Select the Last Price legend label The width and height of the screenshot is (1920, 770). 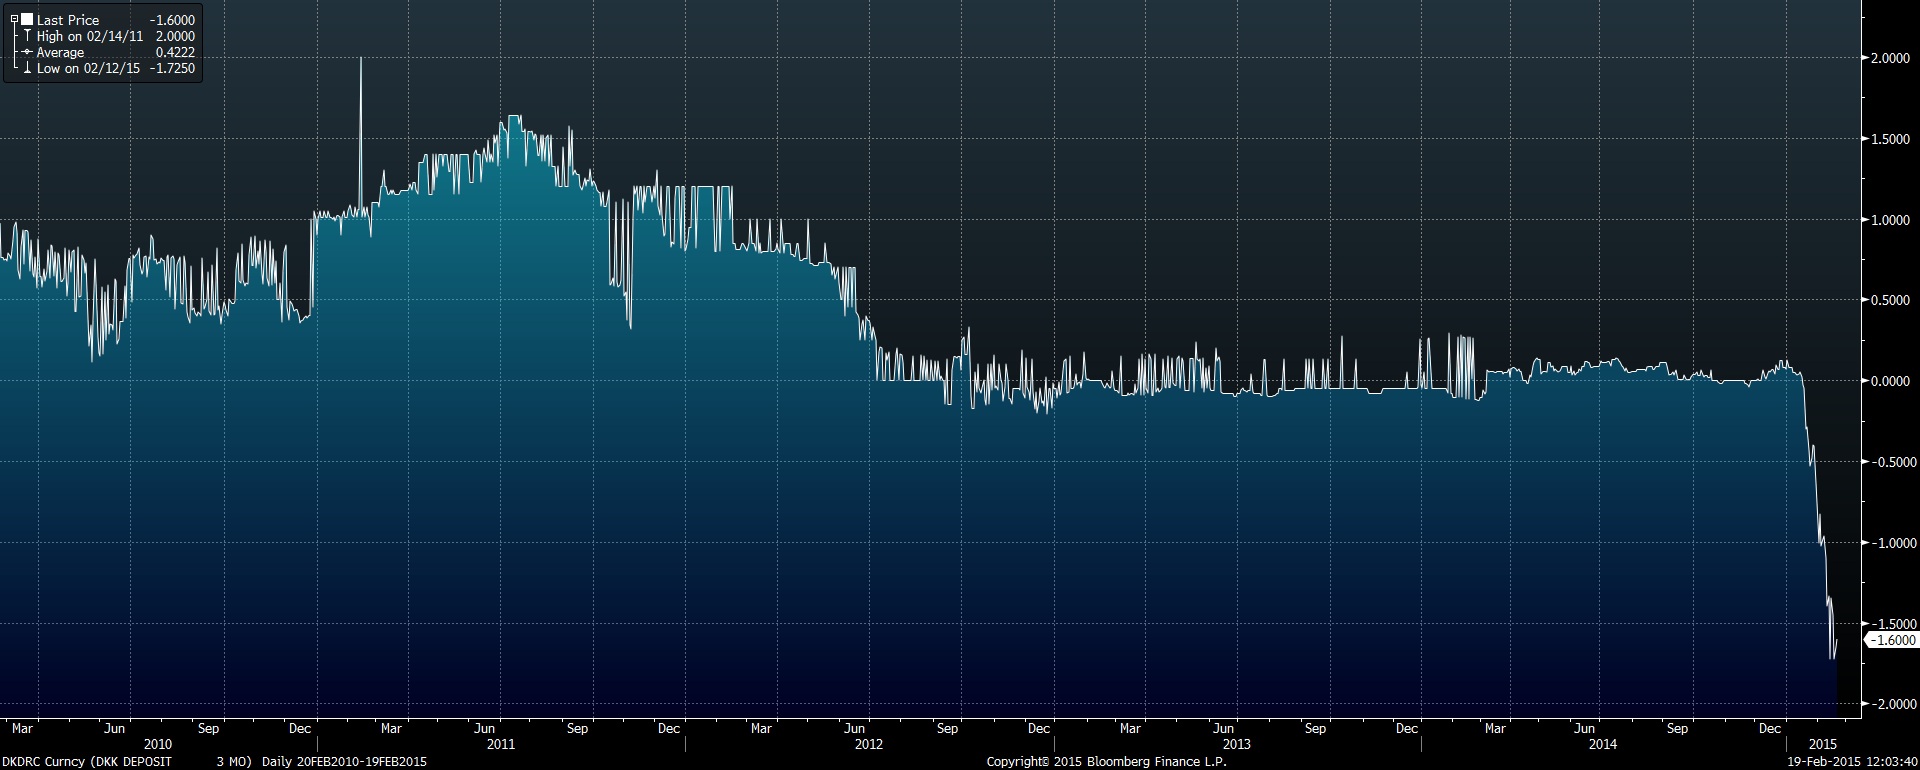(68, 20)
